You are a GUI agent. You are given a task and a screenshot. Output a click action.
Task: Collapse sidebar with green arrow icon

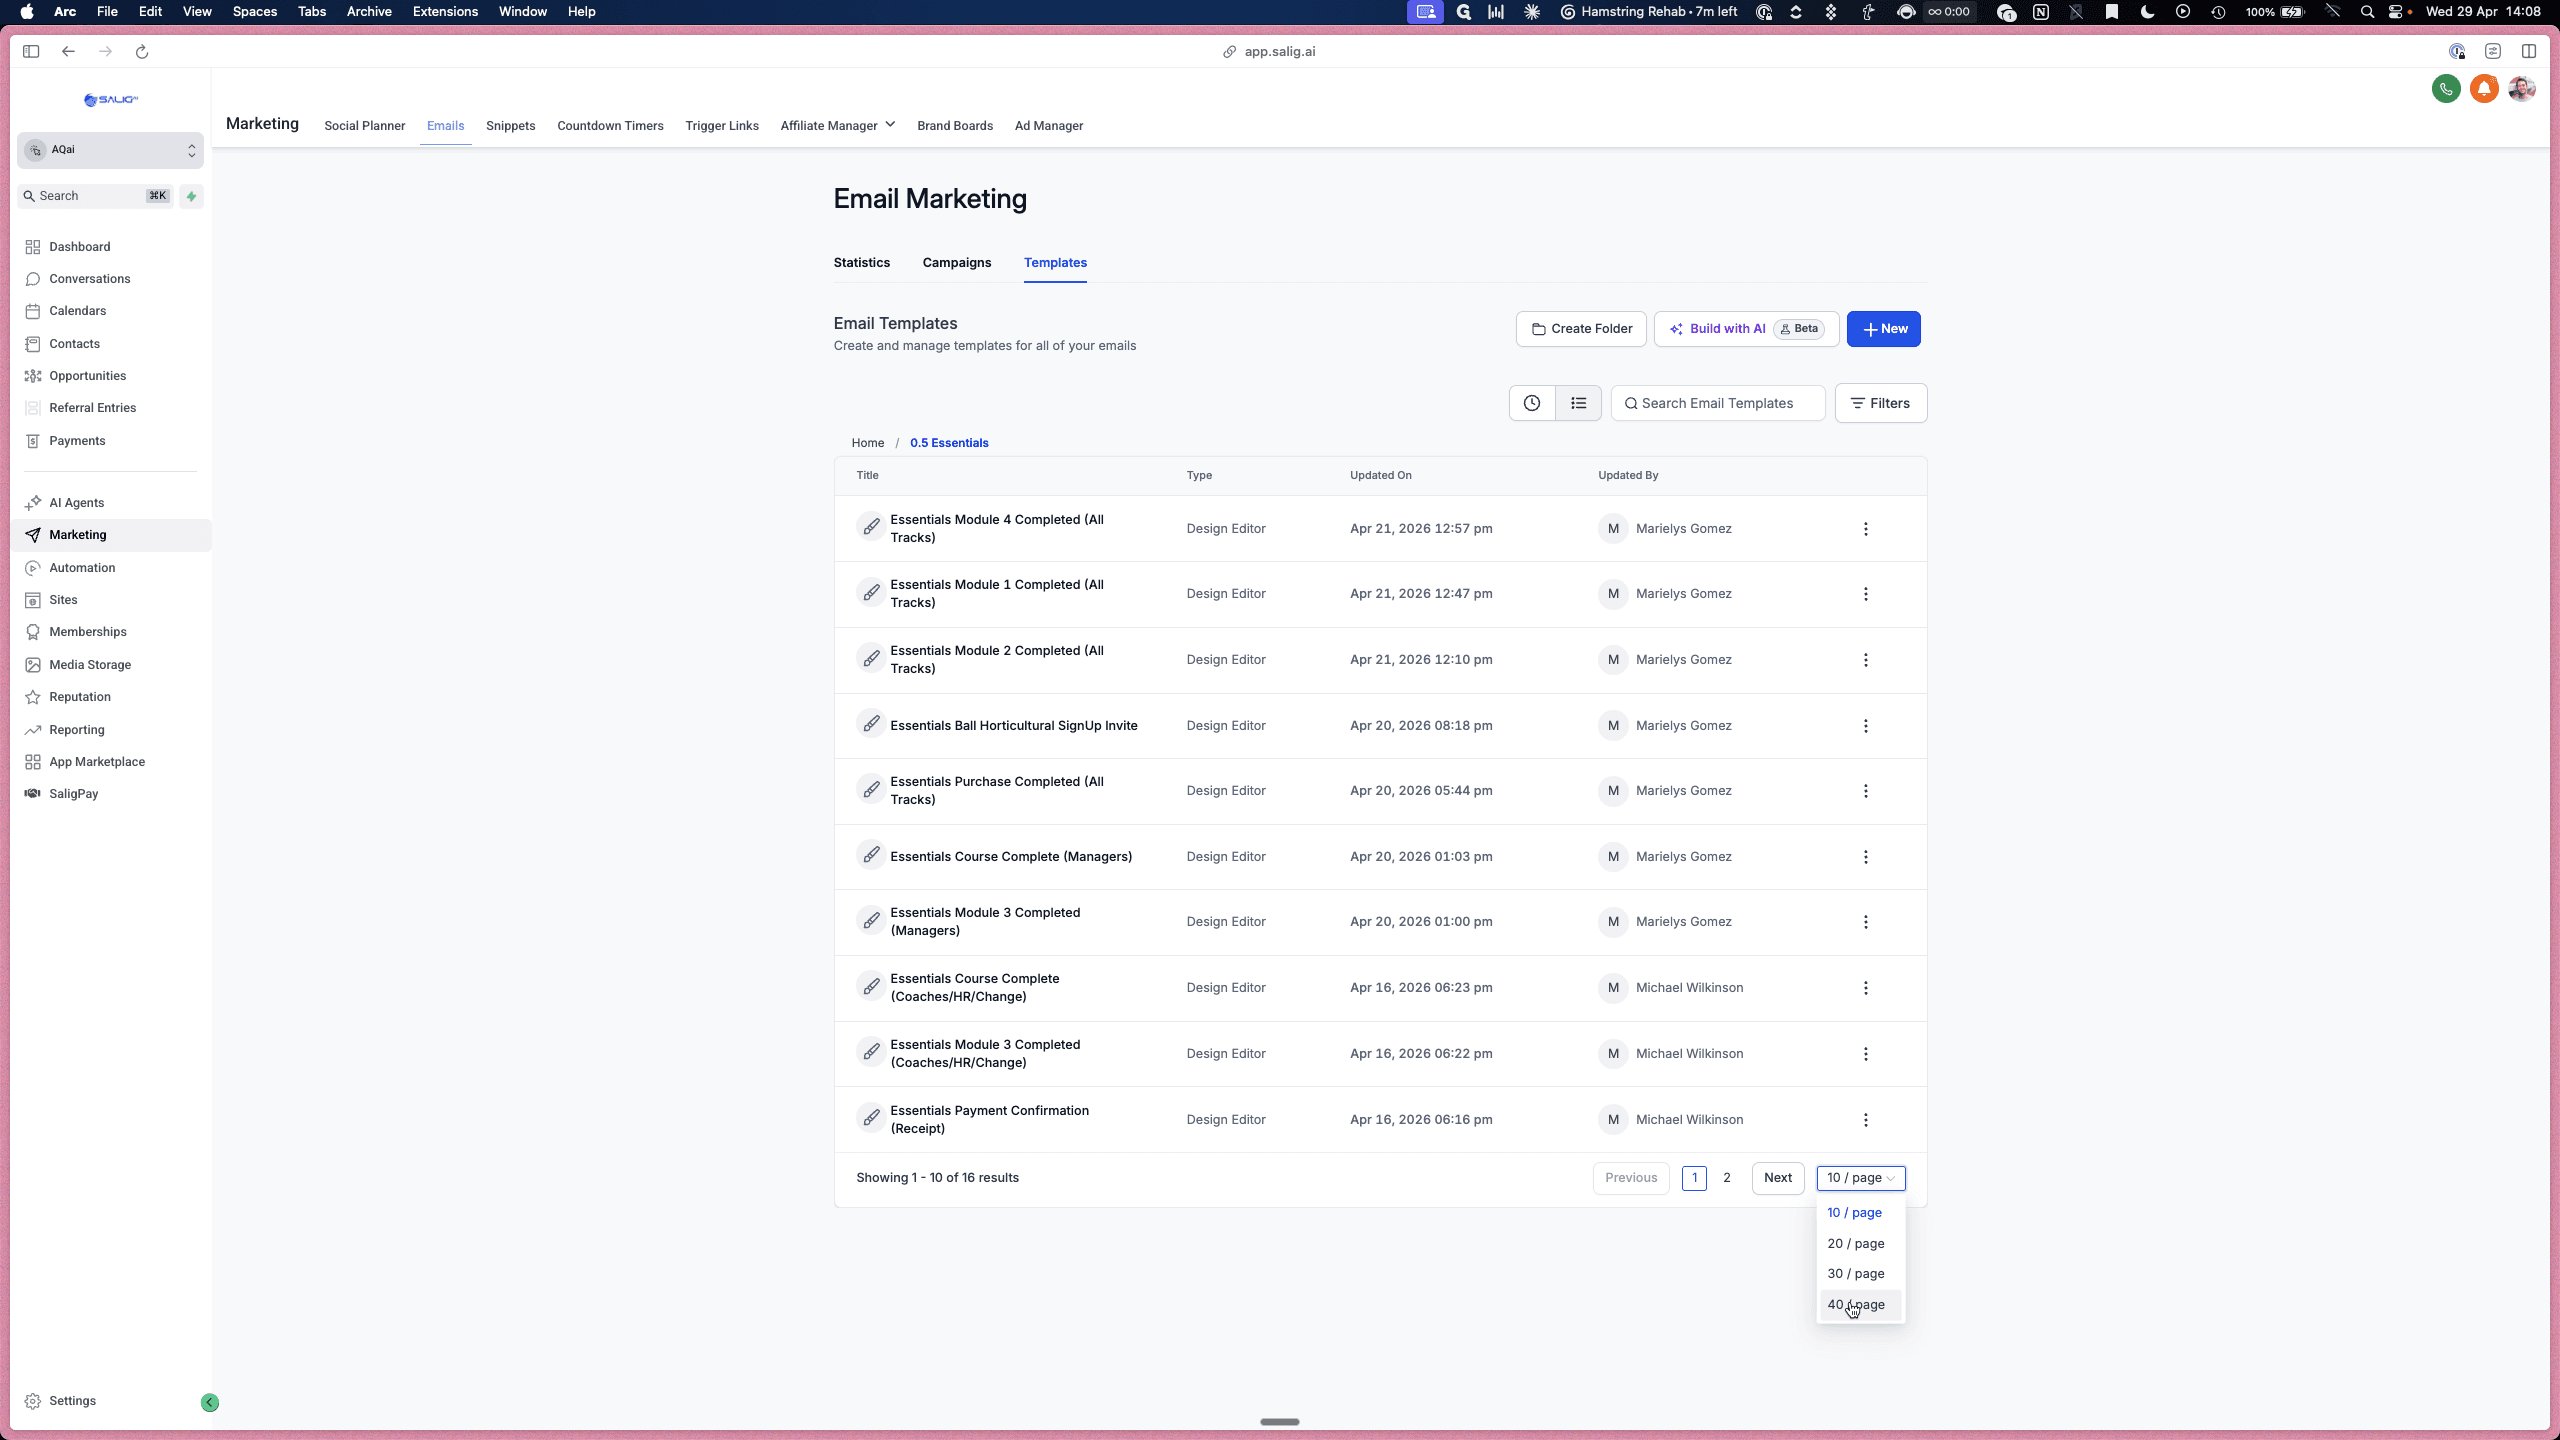210,1402
